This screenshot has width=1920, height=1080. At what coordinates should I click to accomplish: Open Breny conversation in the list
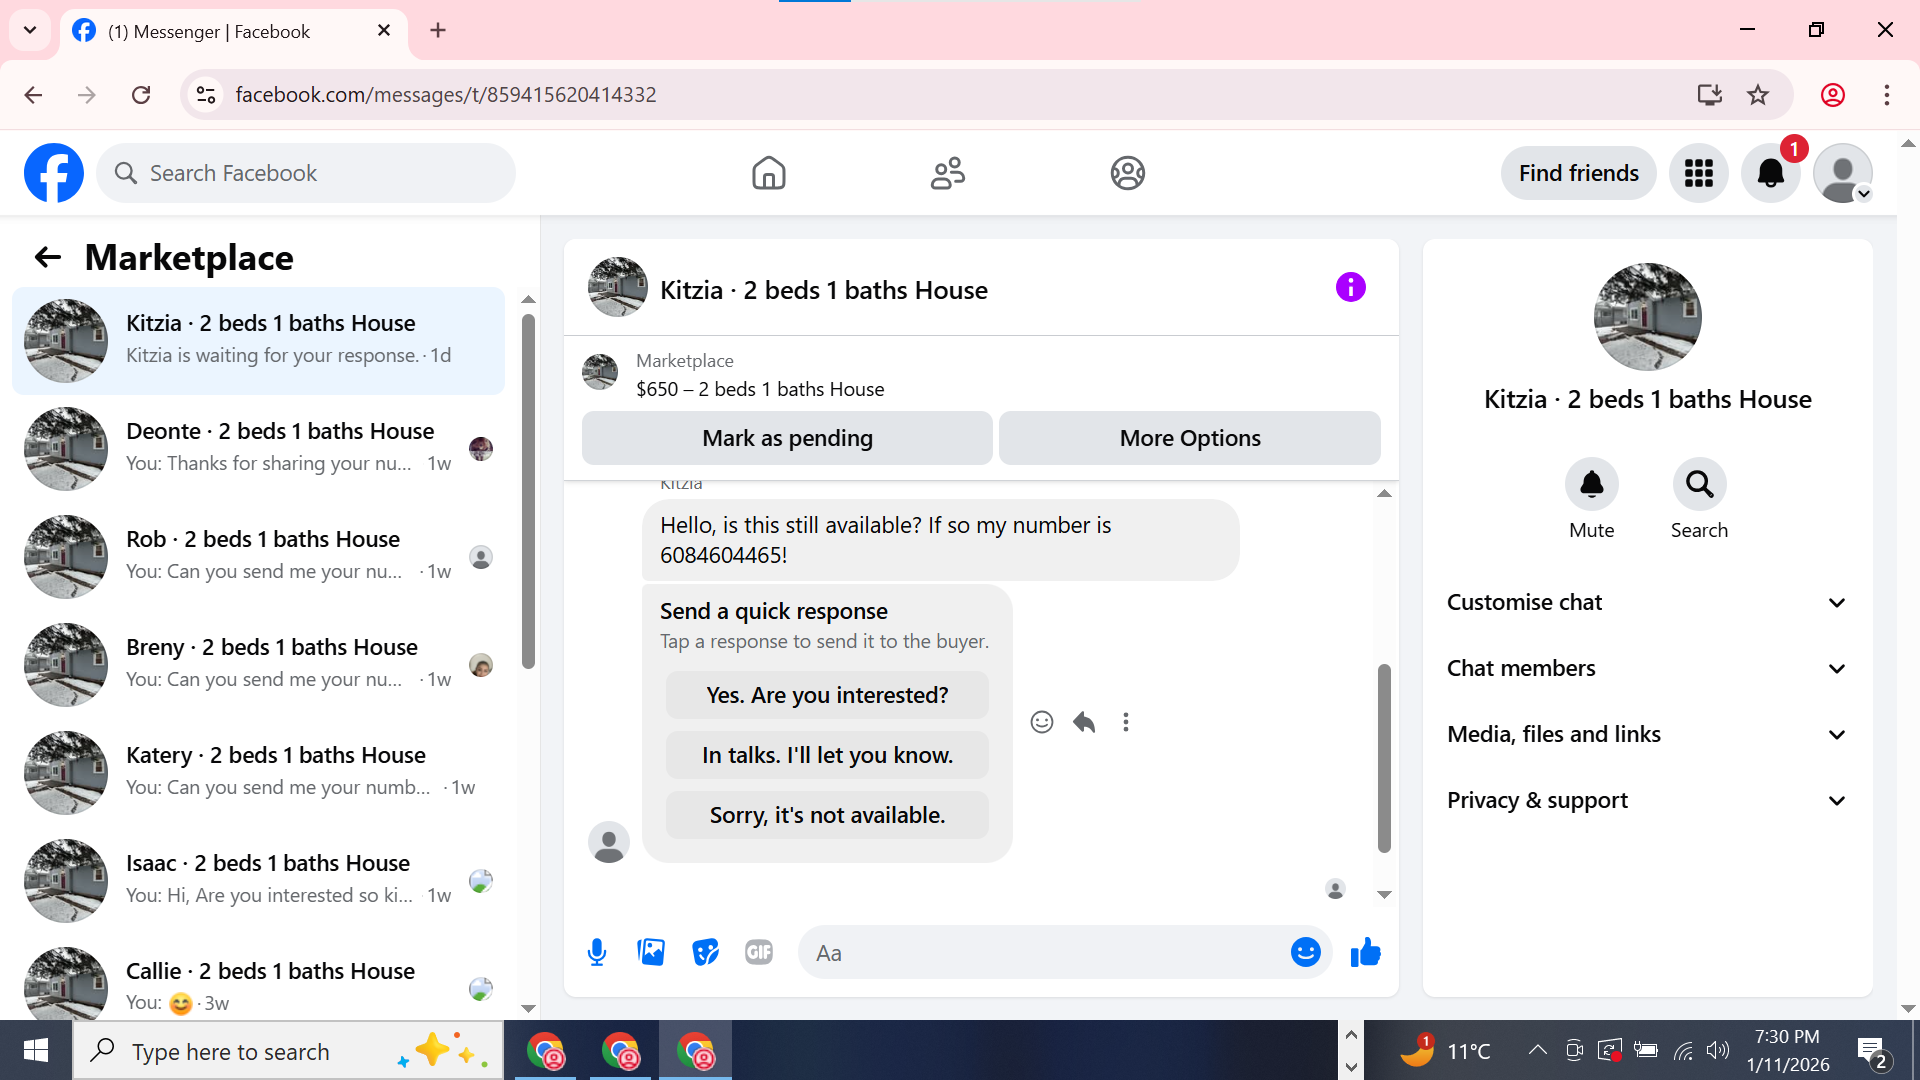click(x=258, y=665)
